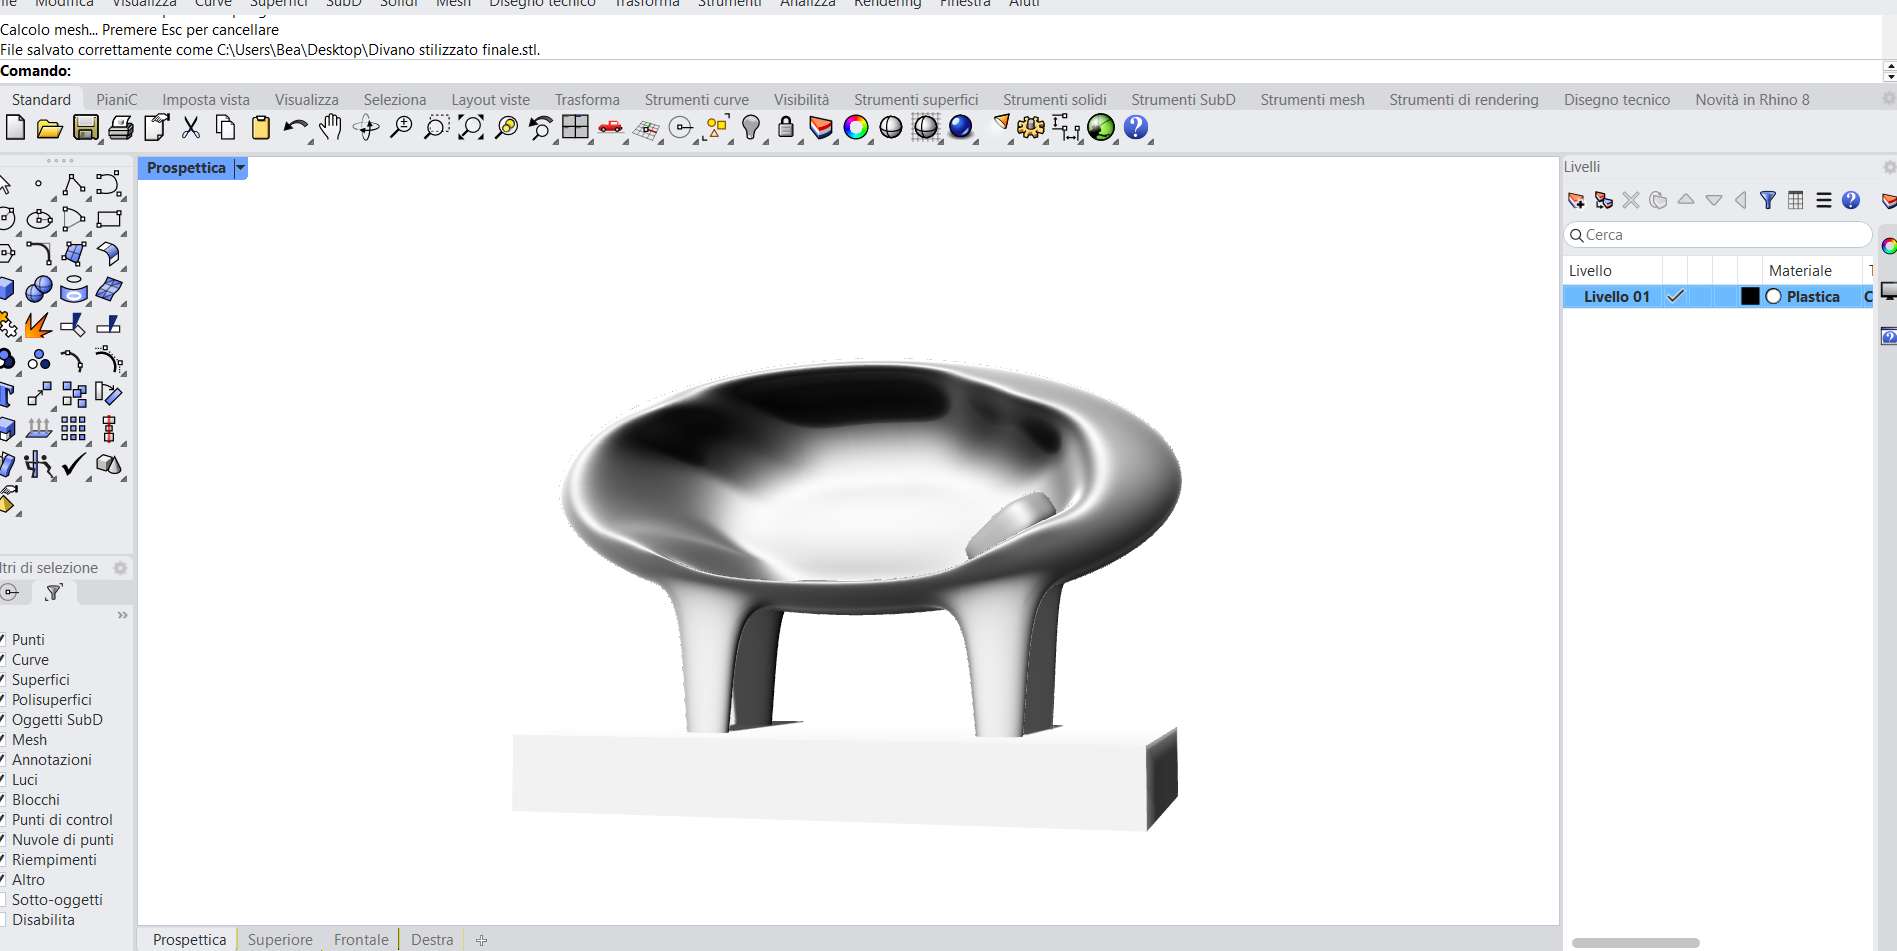Switch to the Frontale viewport tab
Viewport: 1897px width, 951px height.
click(360, 940)
